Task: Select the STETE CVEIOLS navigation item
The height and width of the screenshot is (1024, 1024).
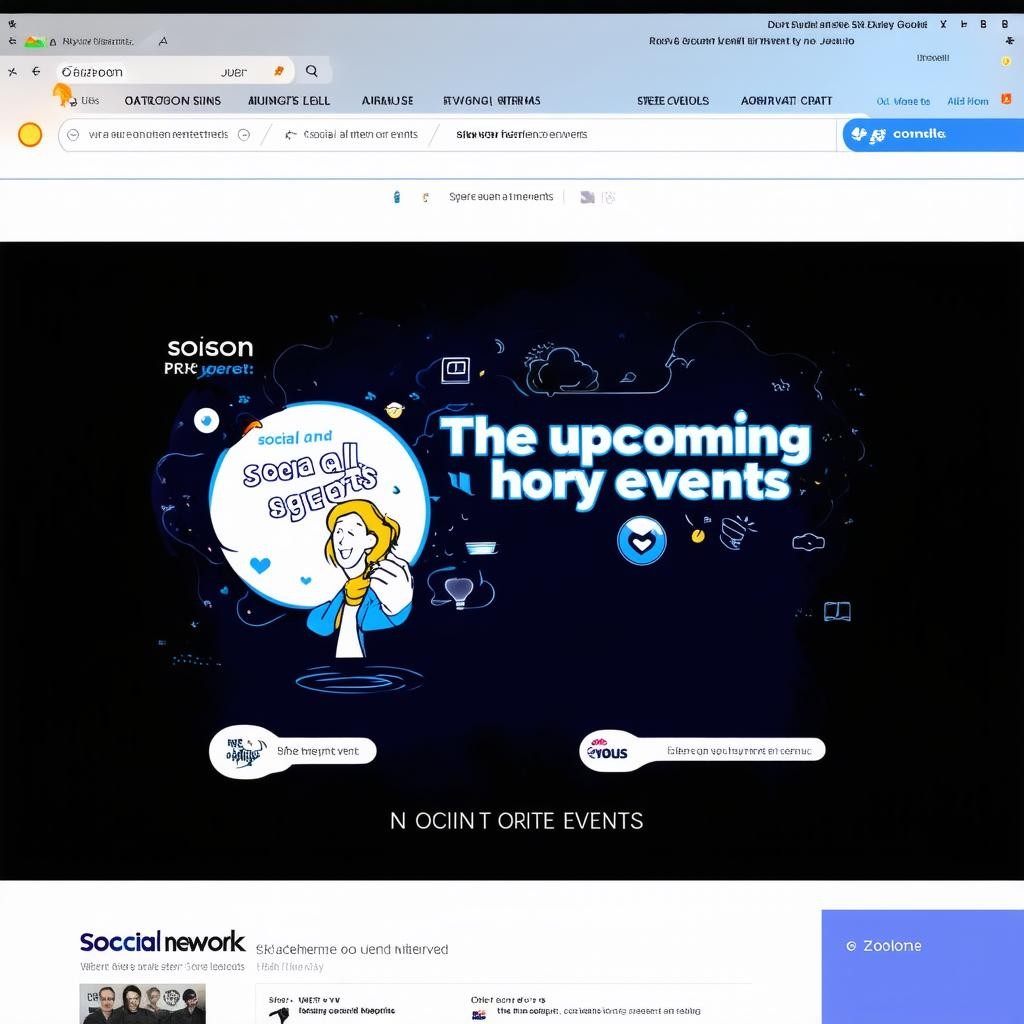Action: [x=673, y=101]
